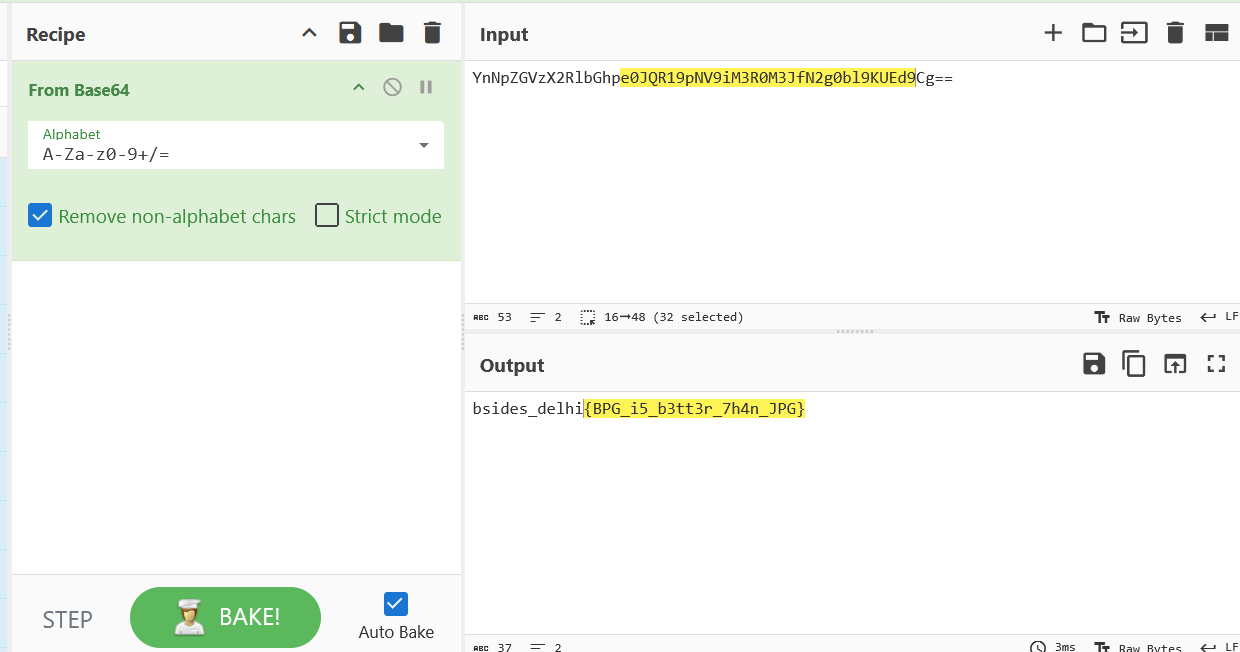Click the input selection range 16→48
The height and width of the screenshot is (652, 1240).
[662, 317]
